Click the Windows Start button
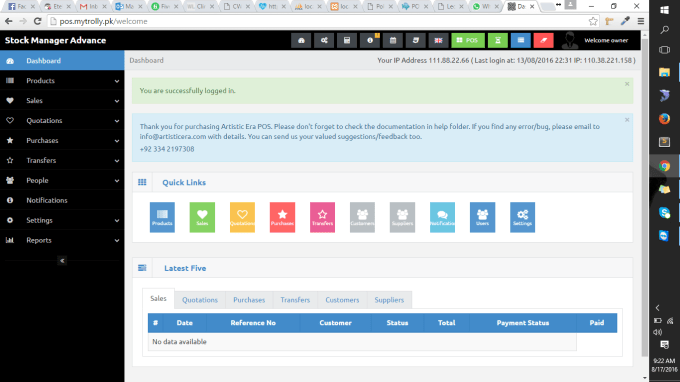 pyautogui.click(x=664, y=10)
